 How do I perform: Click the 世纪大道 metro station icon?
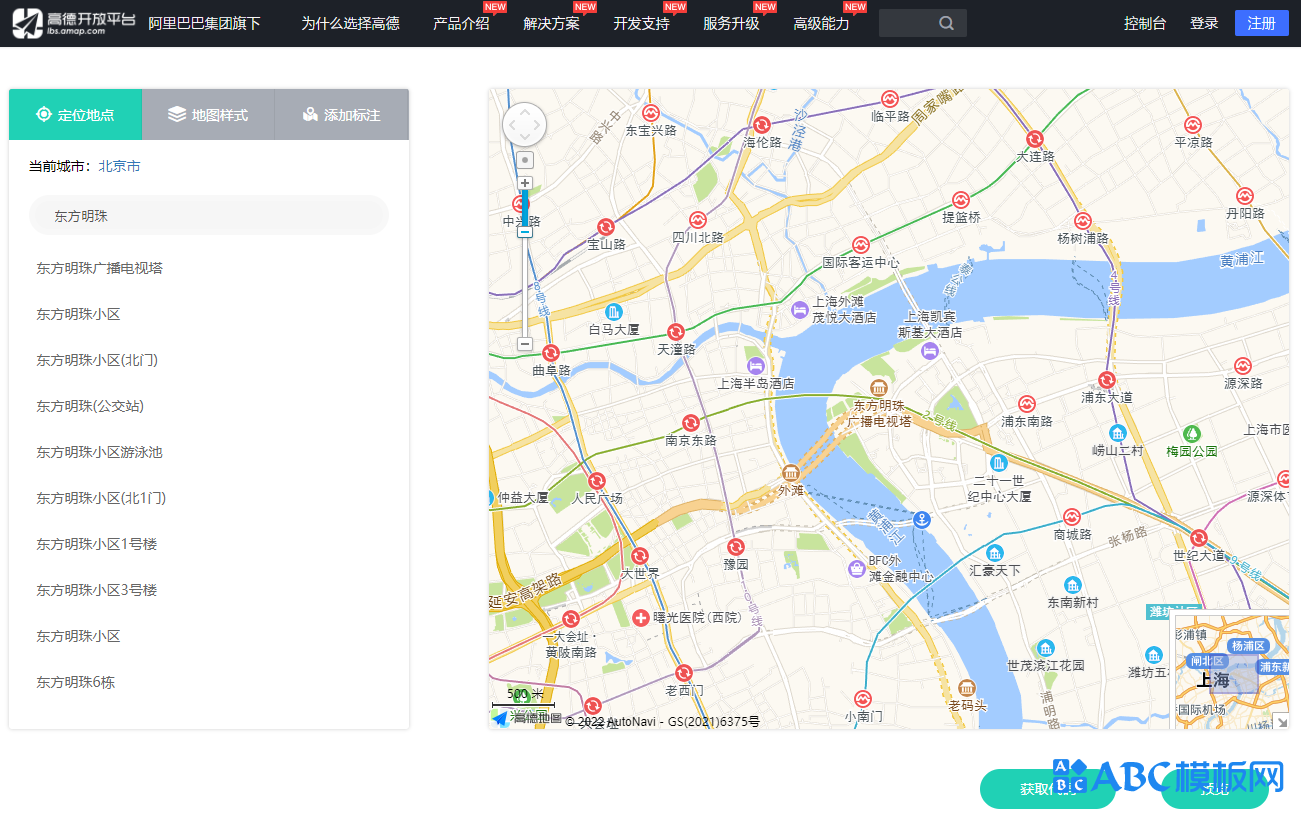1199,537
